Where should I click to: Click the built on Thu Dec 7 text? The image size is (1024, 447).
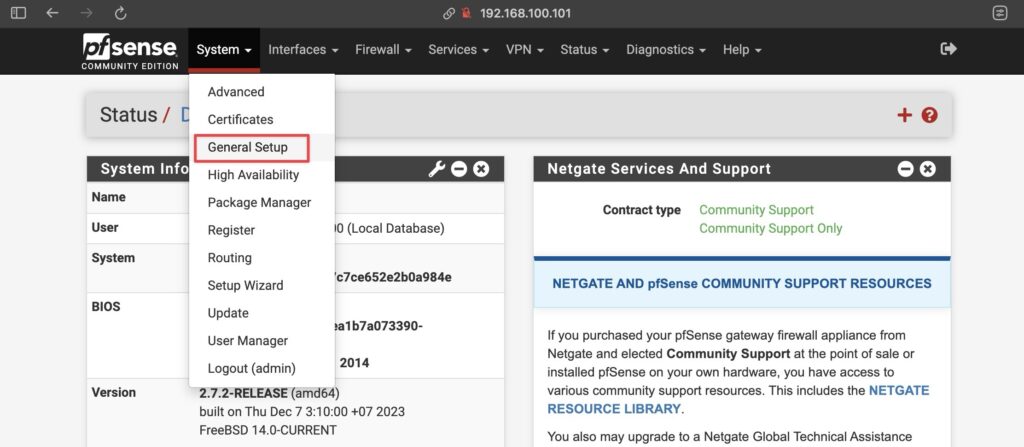pos(302,412)
